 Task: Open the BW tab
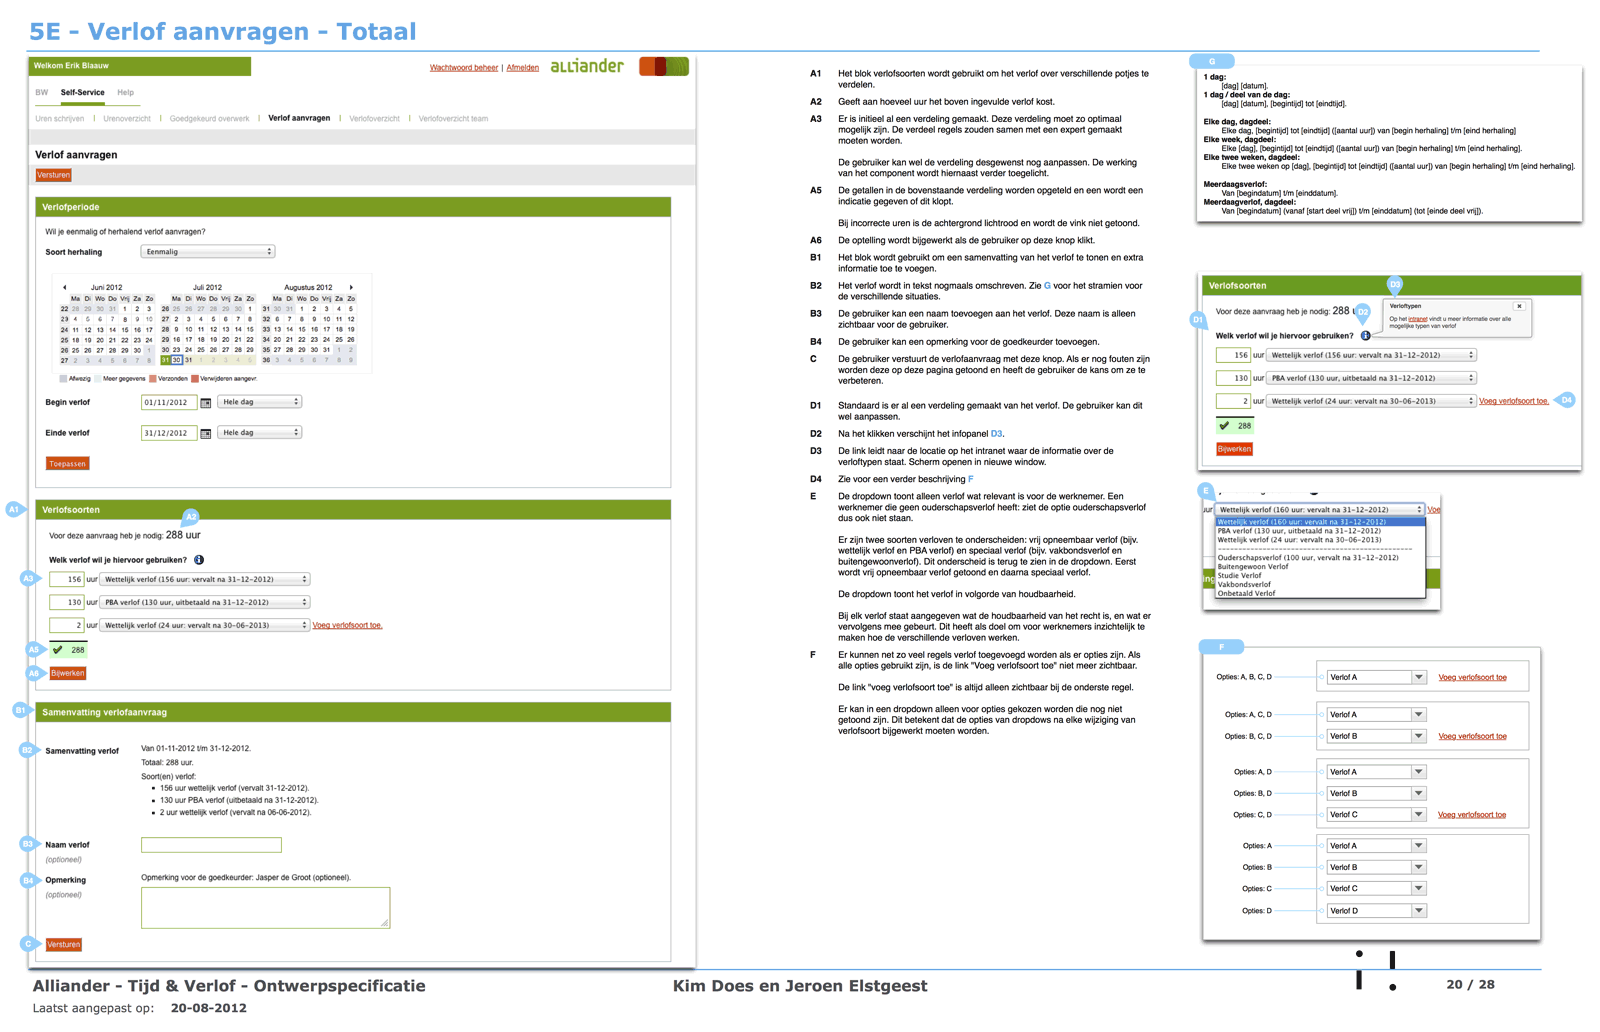pos(42,93)
